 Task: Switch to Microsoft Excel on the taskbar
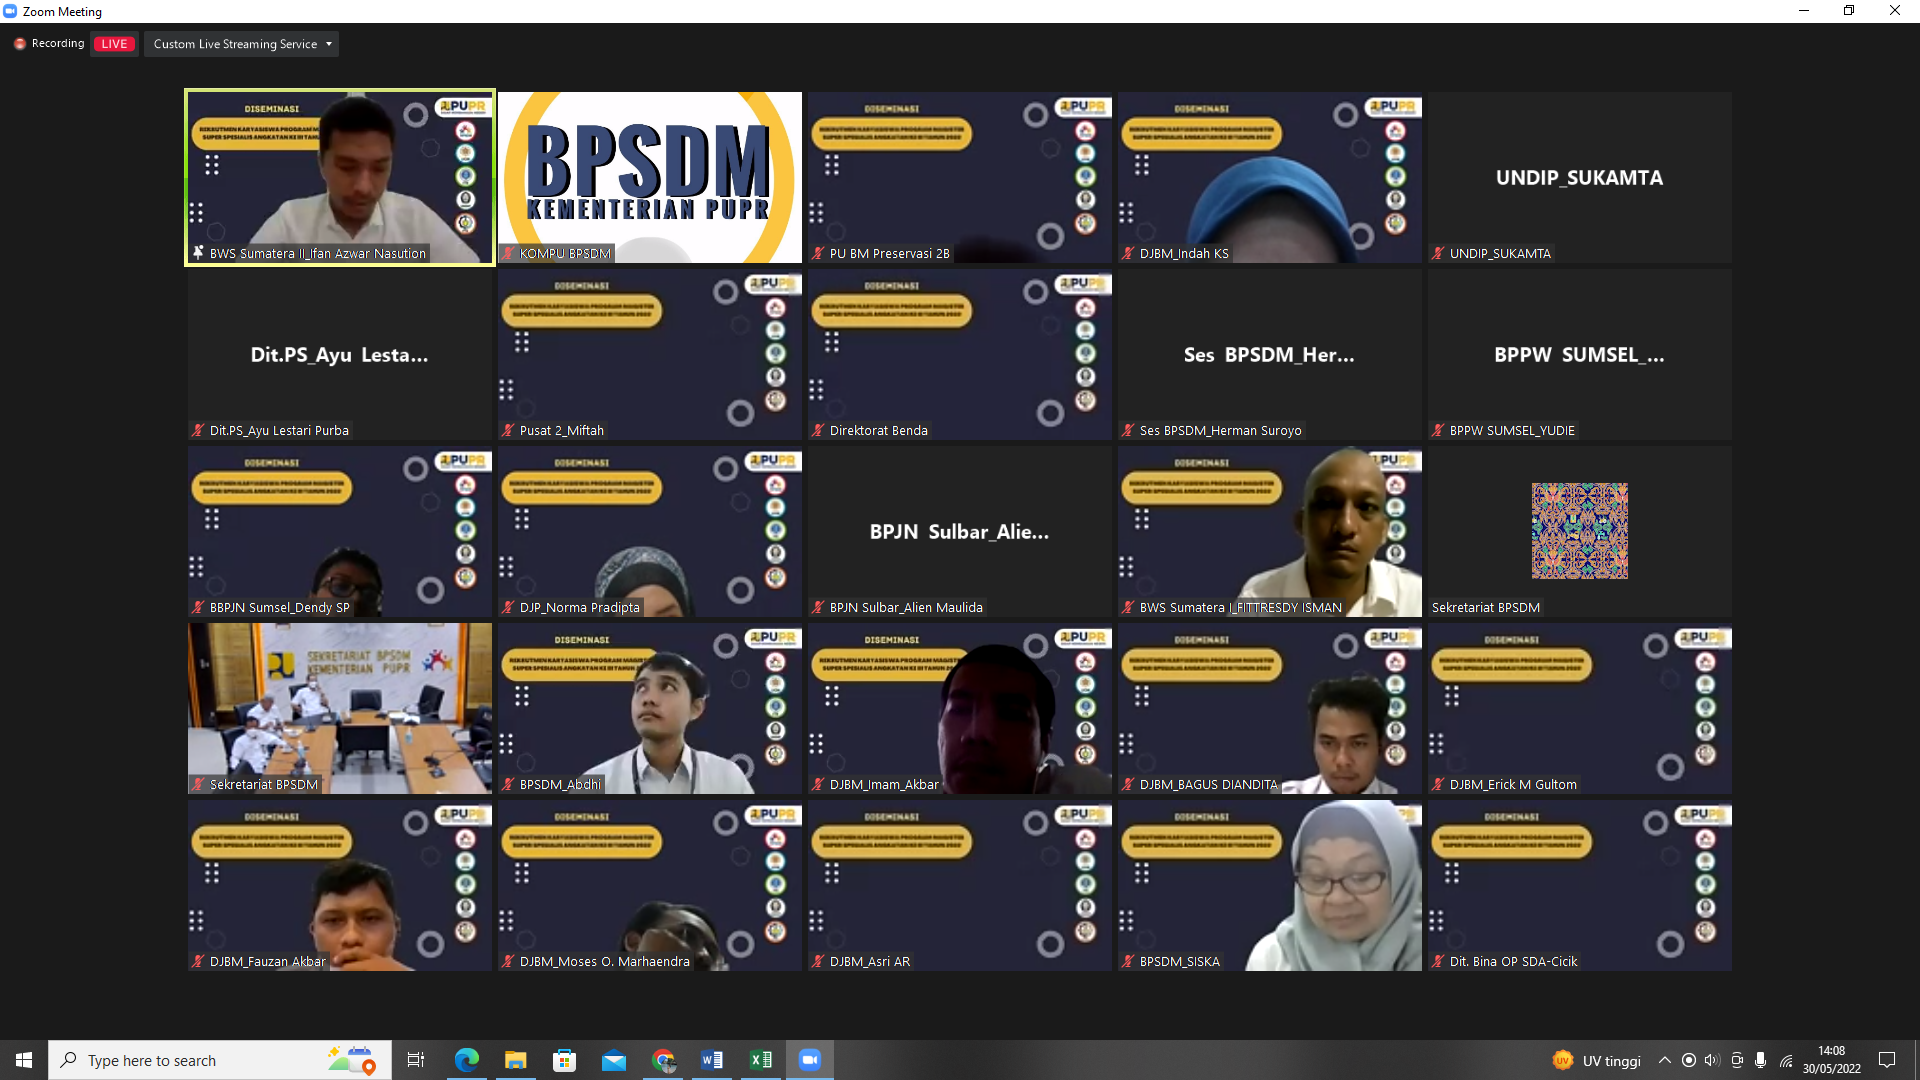761,1060
